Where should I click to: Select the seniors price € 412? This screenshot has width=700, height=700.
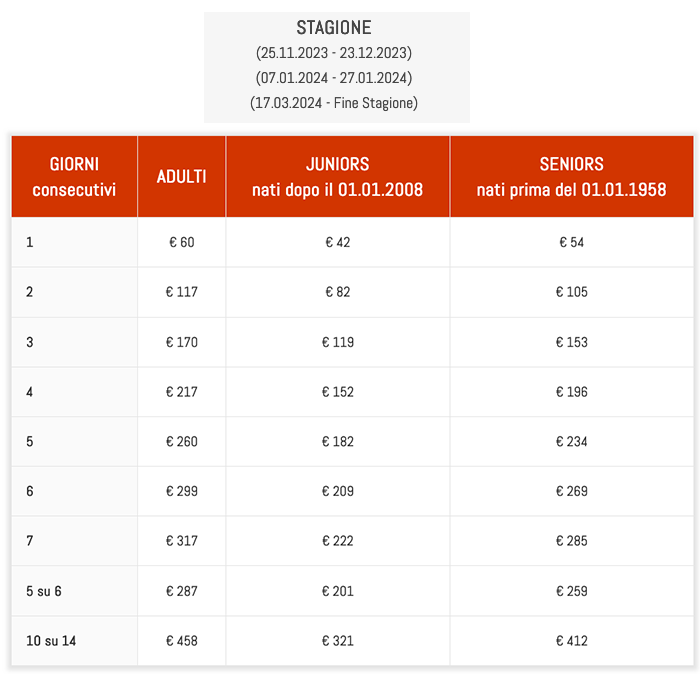point(572,641)
